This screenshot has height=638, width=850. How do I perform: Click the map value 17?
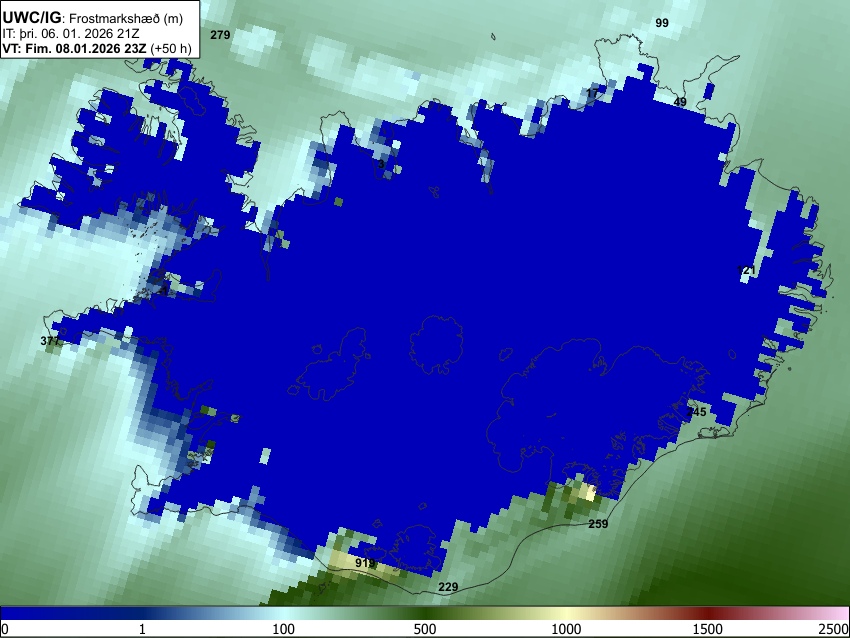point(593,93)
